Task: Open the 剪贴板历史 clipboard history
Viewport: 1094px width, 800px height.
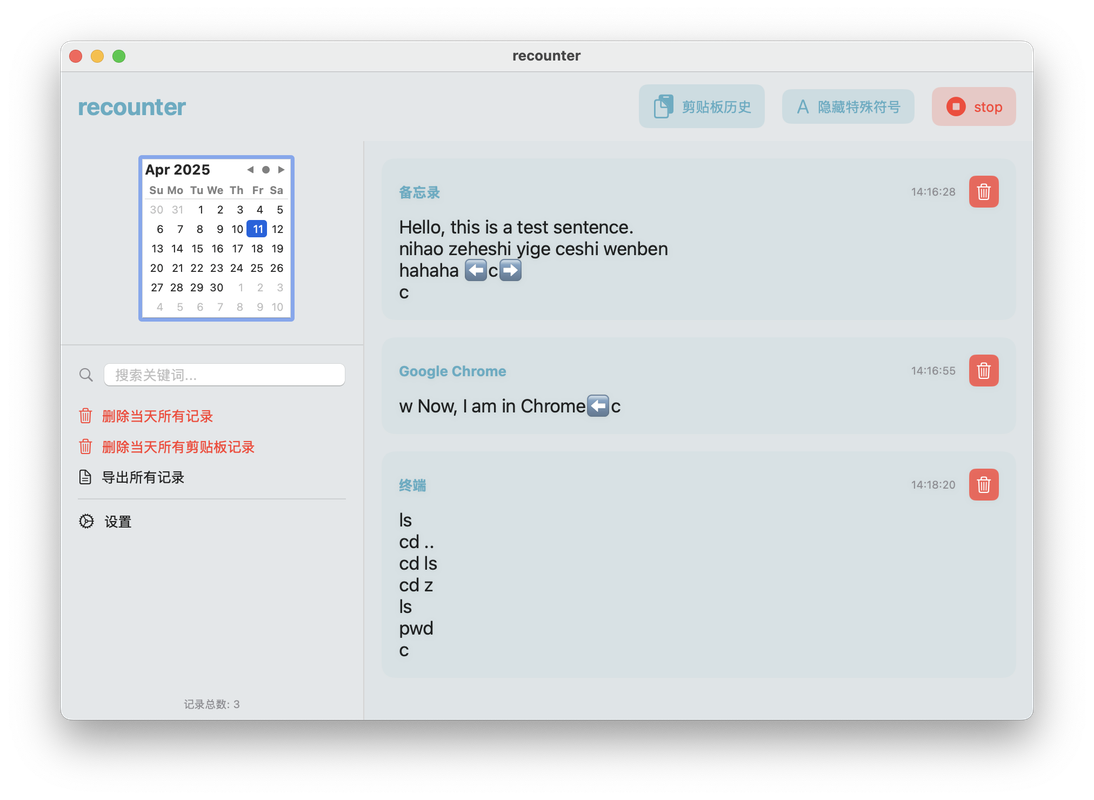Action: point(701,107)
